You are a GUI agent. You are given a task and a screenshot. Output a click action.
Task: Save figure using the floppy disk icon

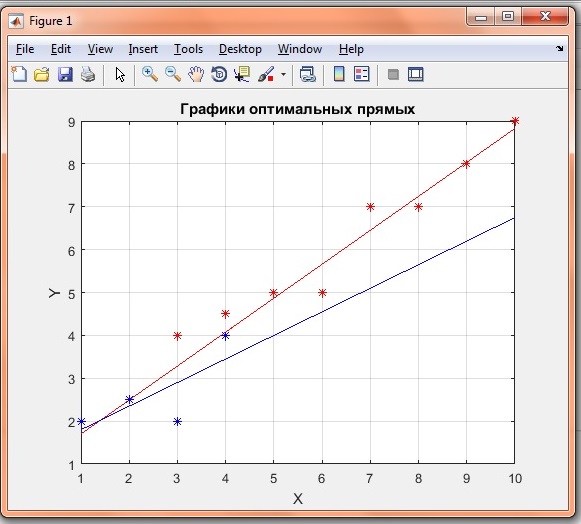(65, 74)
